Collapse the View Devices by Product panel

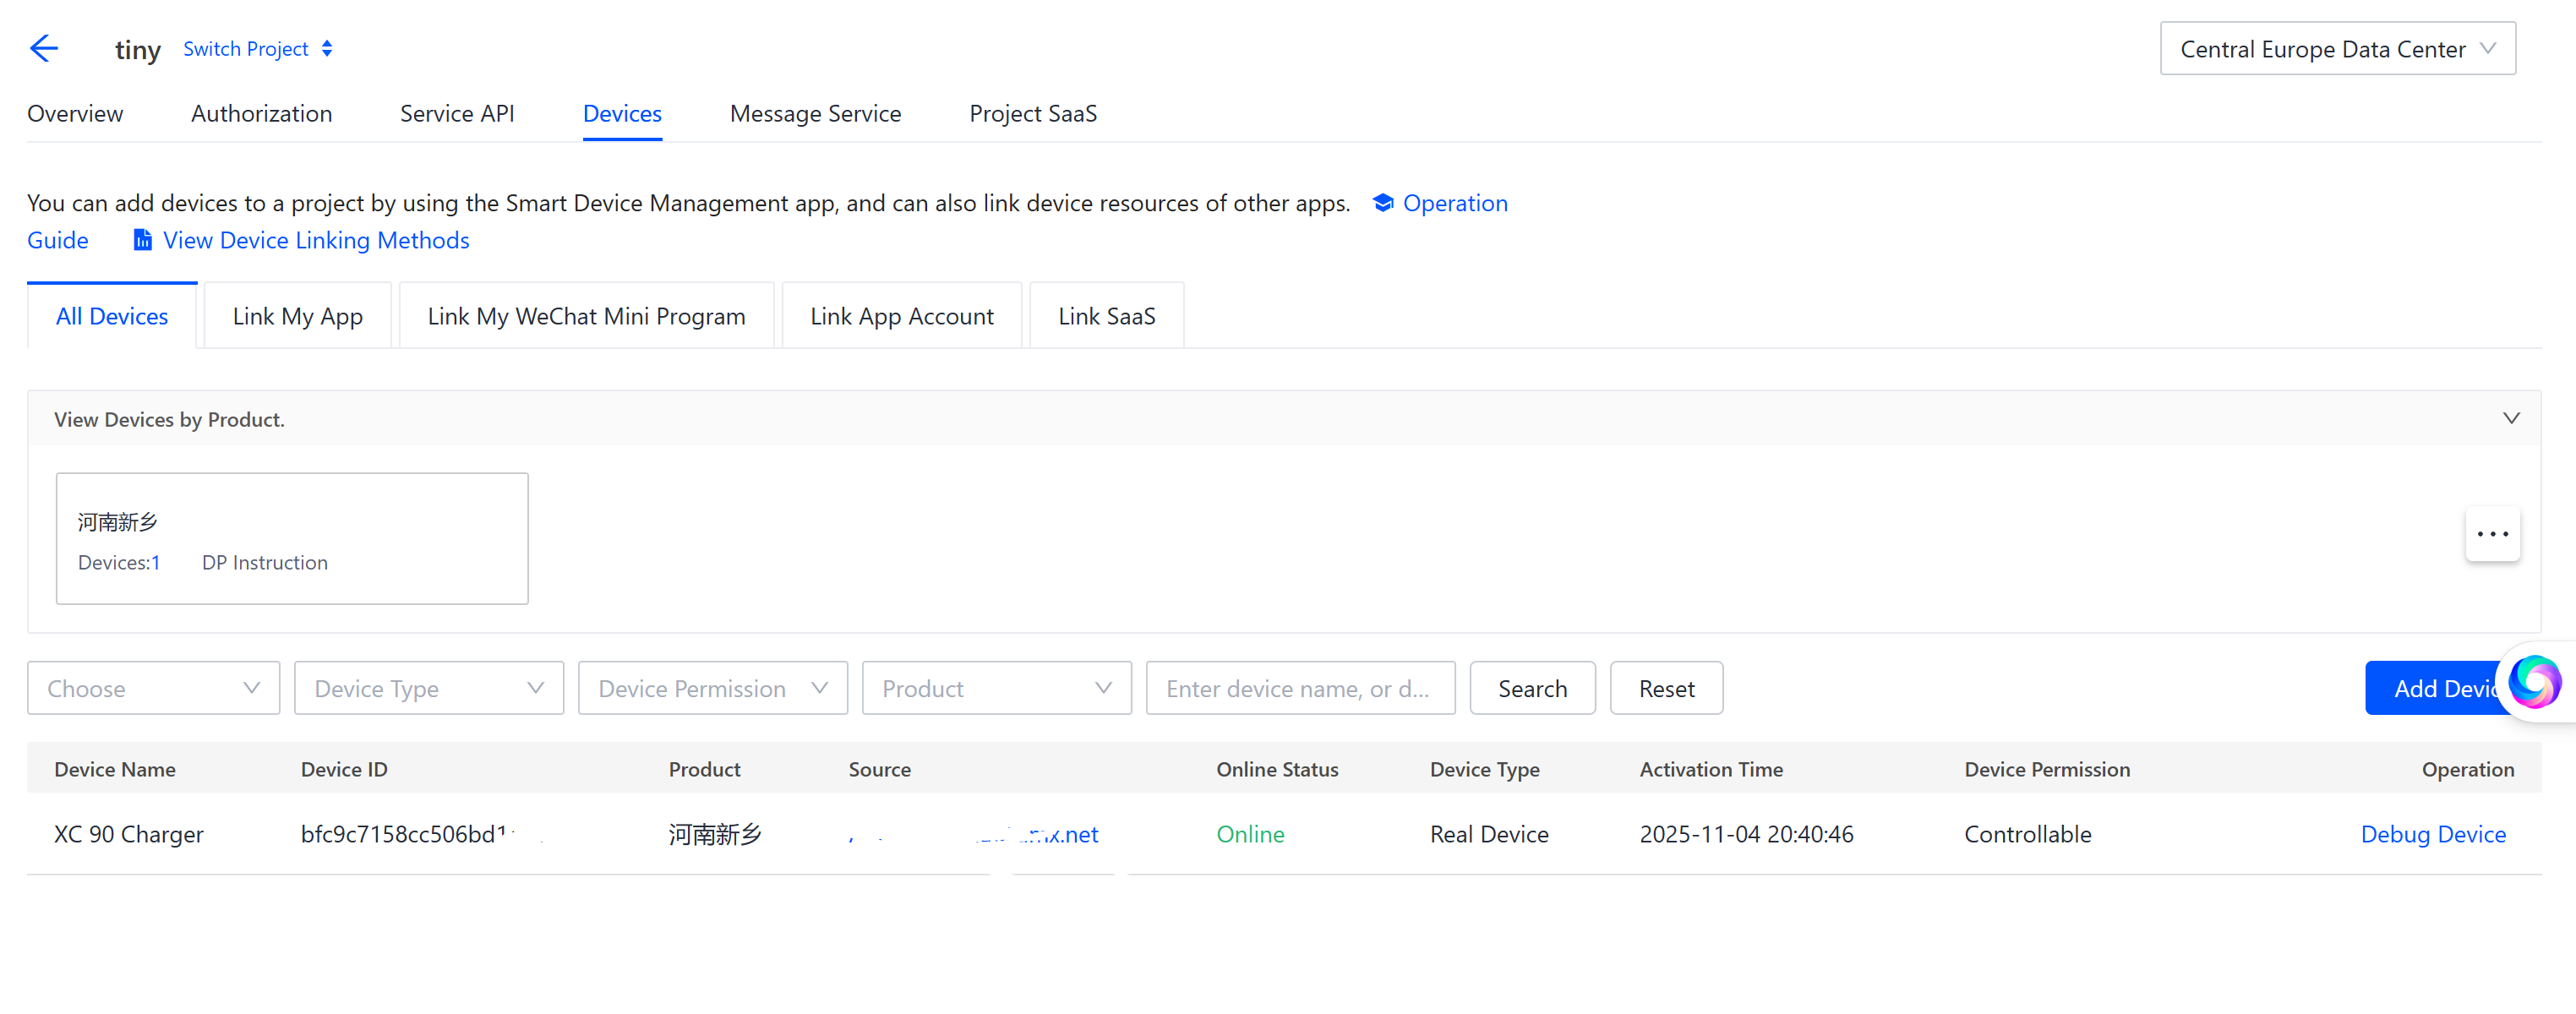click(2510, 418)
